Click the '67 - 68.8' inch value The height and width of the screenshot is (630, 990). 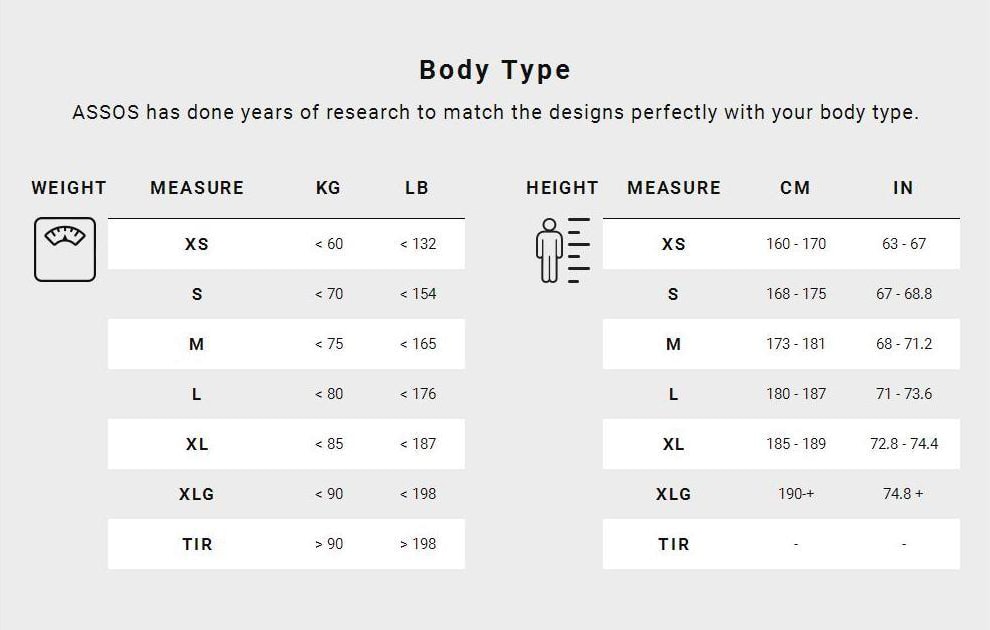click(x=904, y=294)
